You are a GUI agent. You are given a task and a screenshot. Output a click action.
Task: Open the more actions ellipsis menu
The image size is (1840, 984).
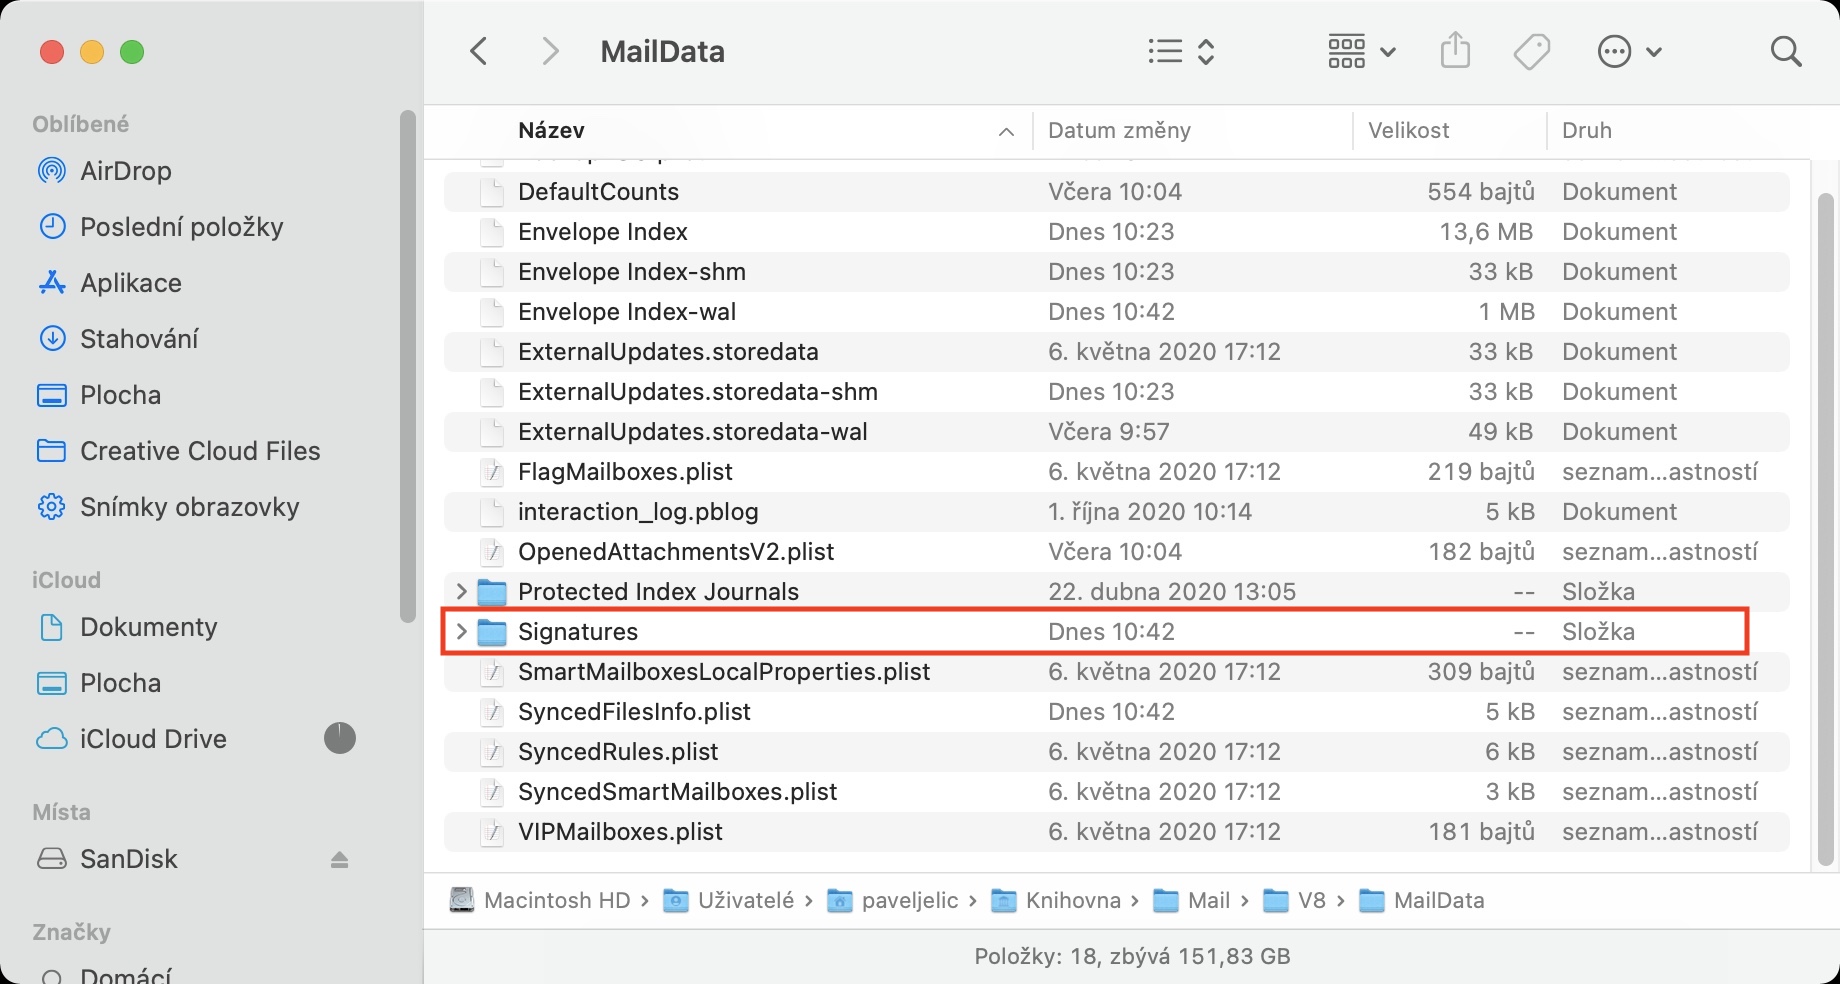1629,52
